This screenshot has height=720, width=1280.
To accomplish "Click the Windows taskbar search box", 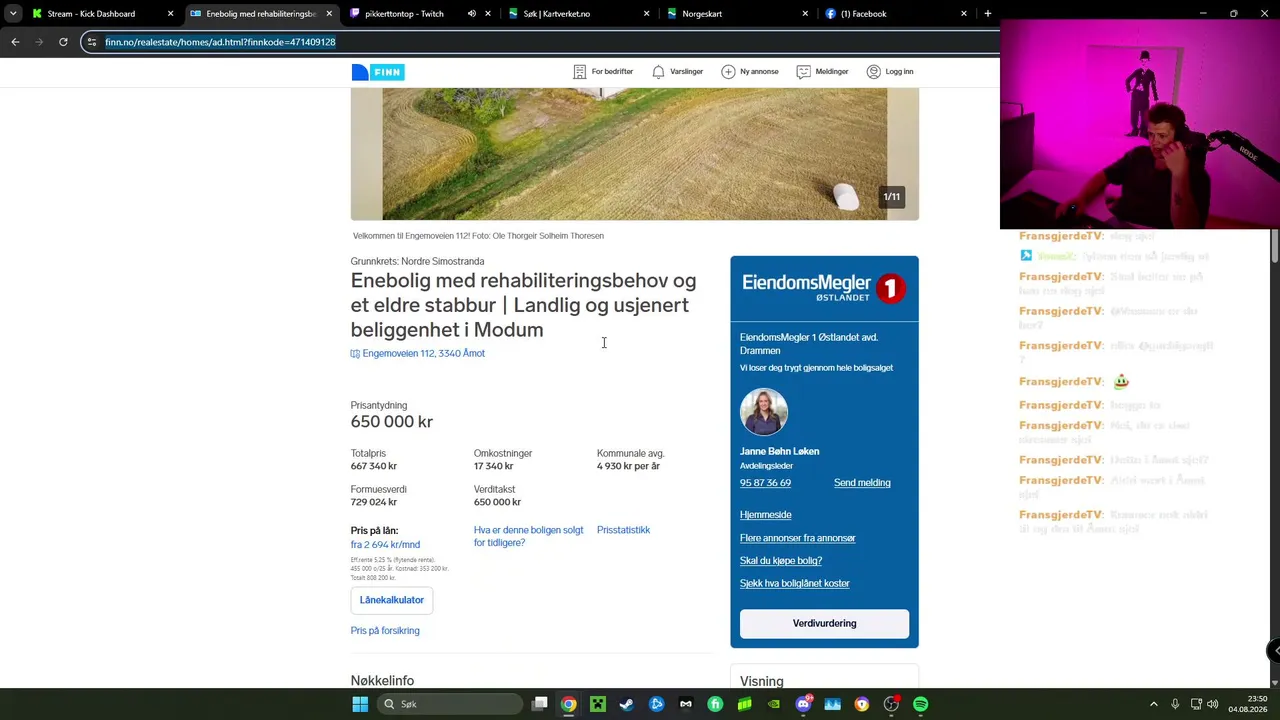I will point(450,704).
